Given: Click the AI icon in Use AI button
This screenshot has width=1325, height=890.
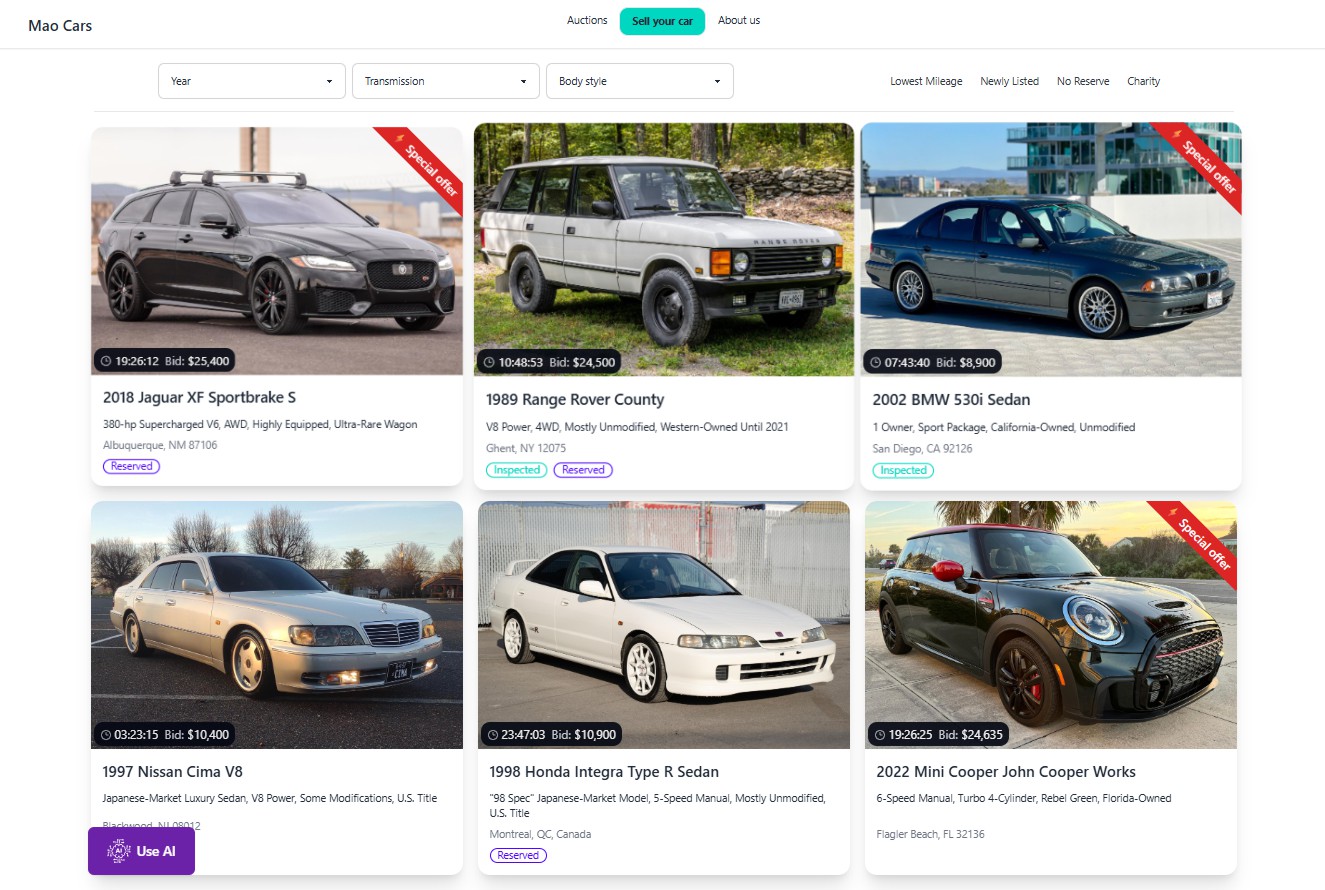Looking at the screenshot, I should pos(119,851).
